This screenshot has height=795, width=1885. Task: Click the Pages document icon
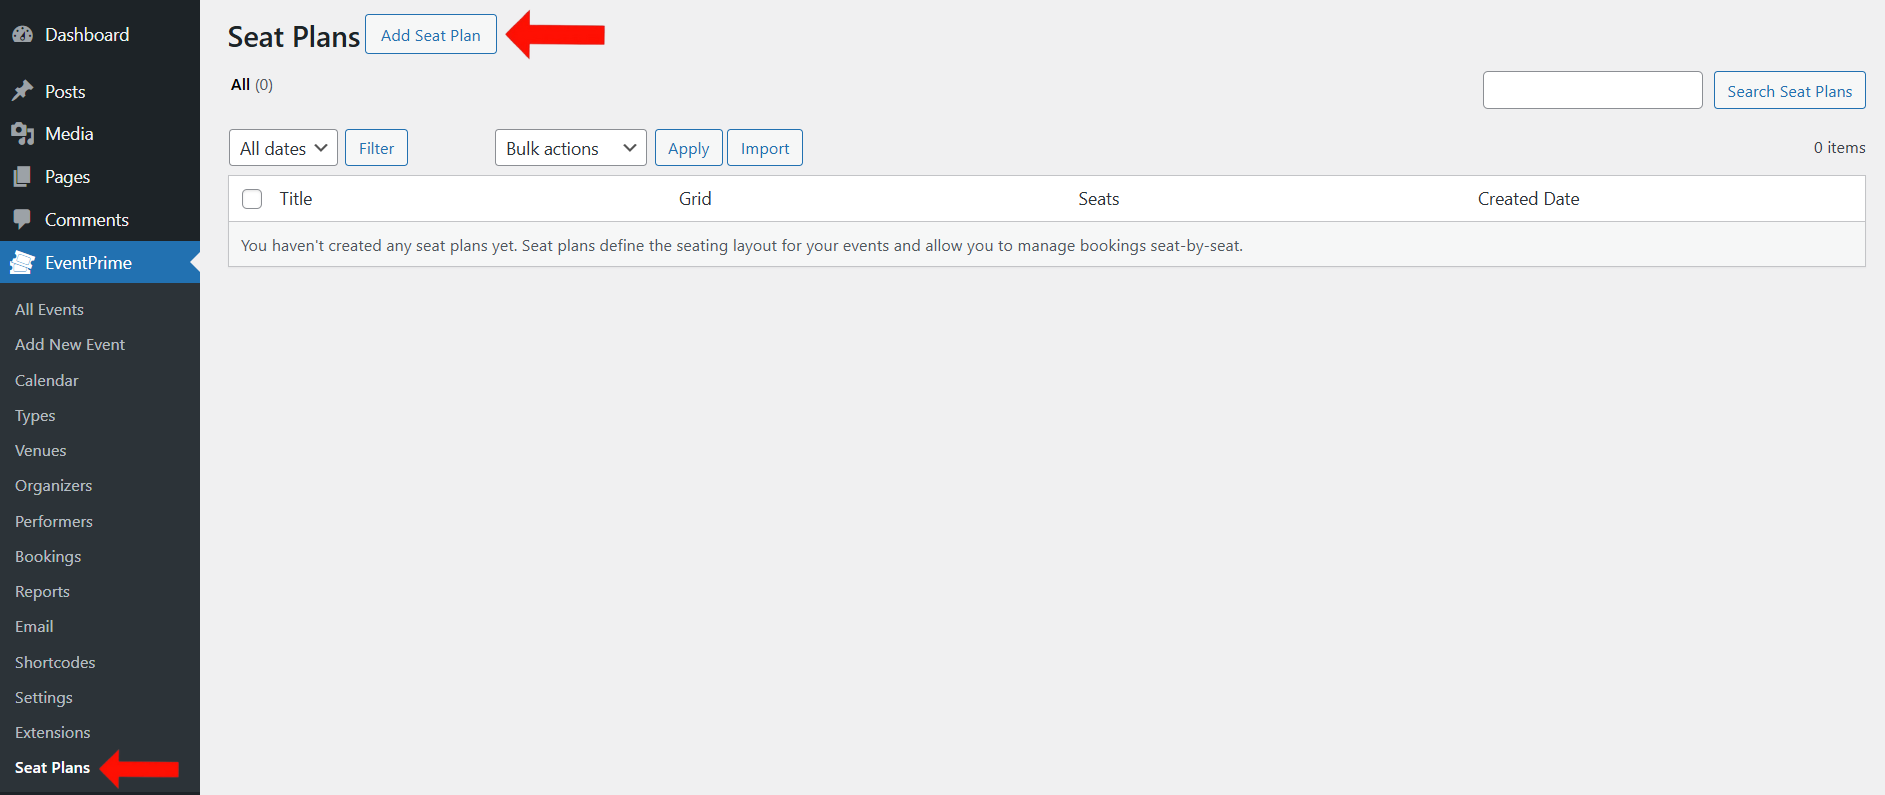point(22,177)
